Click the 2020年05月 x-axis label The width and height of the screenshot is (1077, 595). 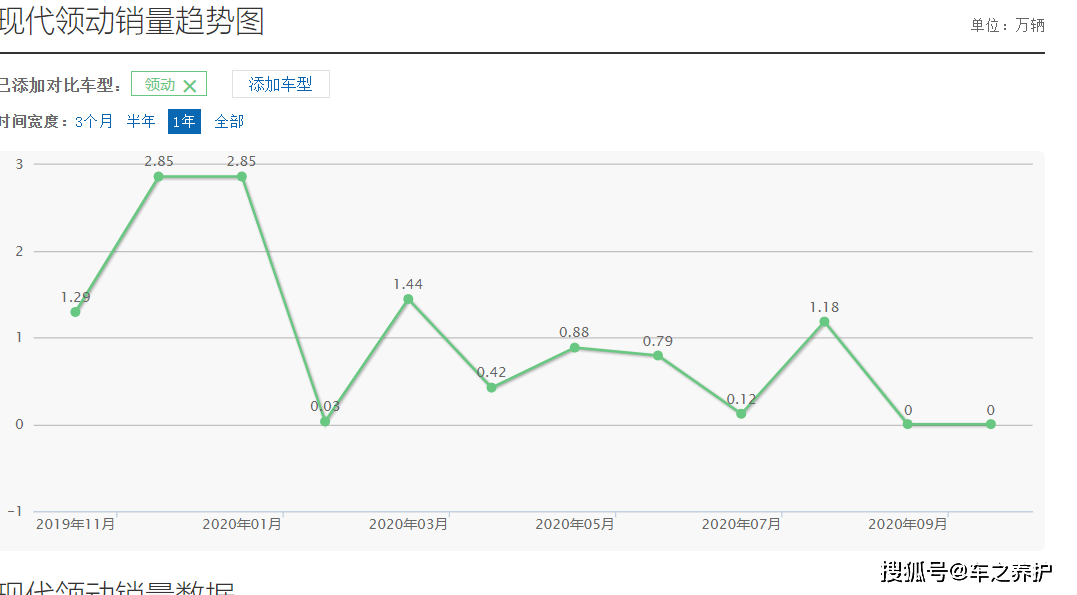pyautogui.click(x=574, y=524)
